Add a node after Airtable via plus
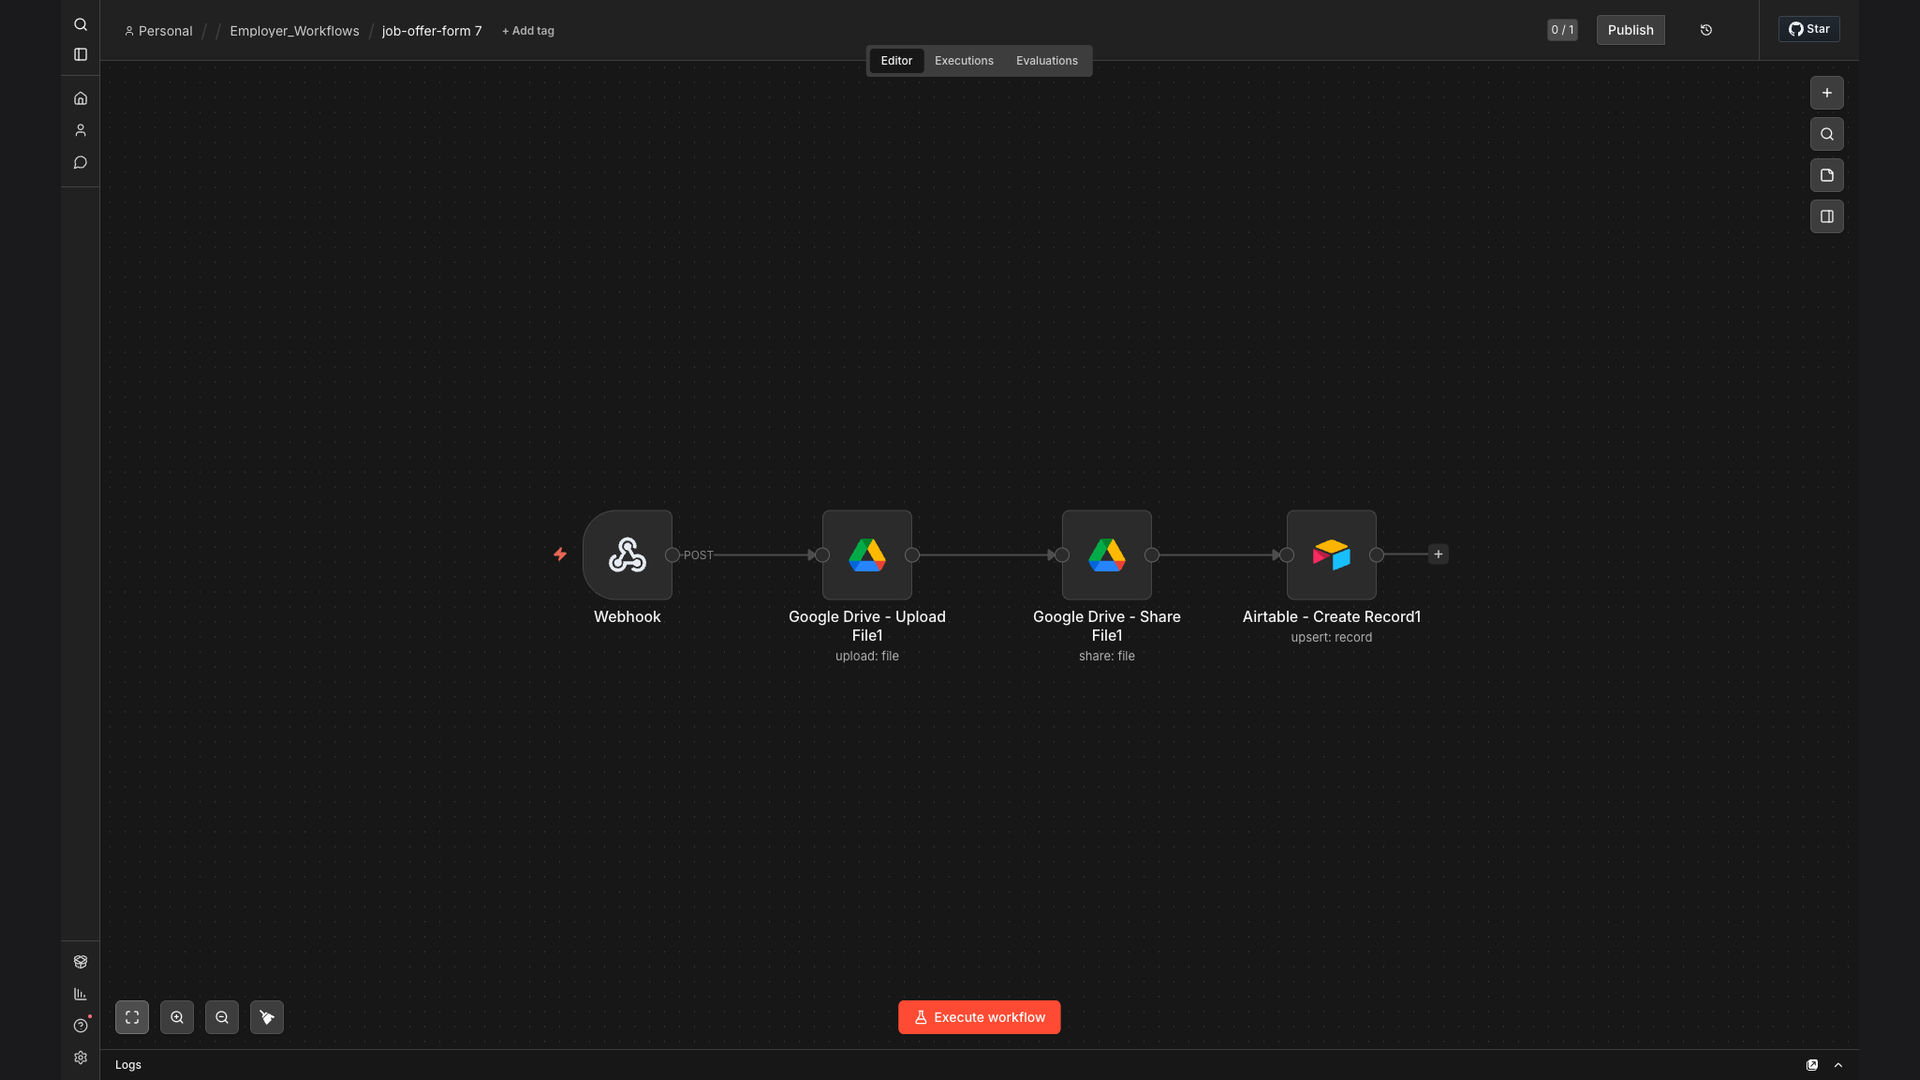 pyautogui.click(x=1438, y=554)
